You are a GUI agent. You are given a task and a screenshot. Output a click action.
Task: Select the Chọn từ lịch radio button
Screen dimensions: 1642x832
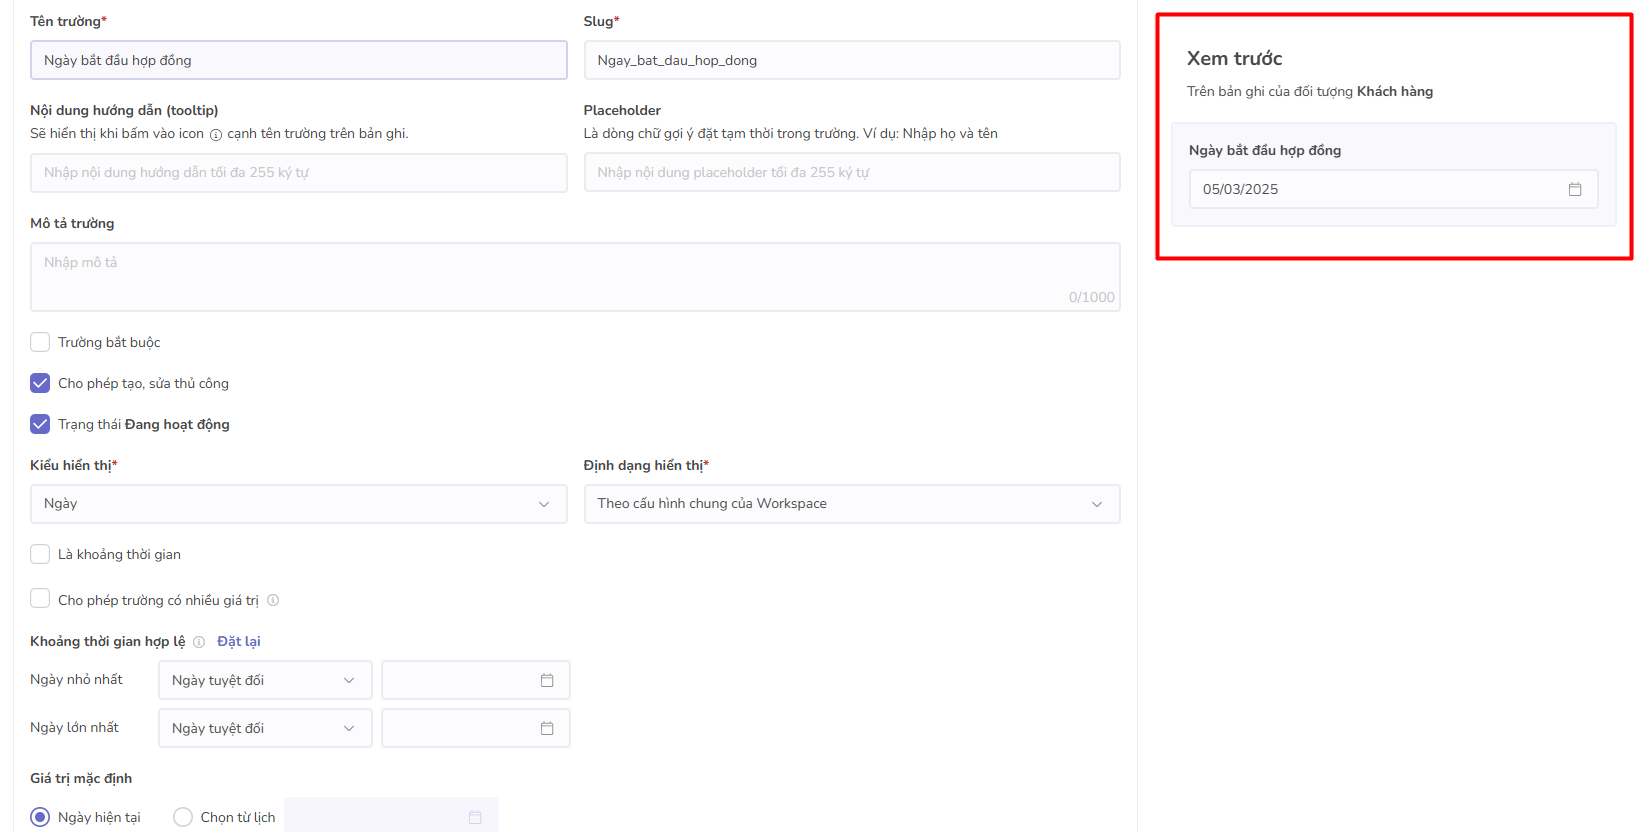tap(183, 817)
